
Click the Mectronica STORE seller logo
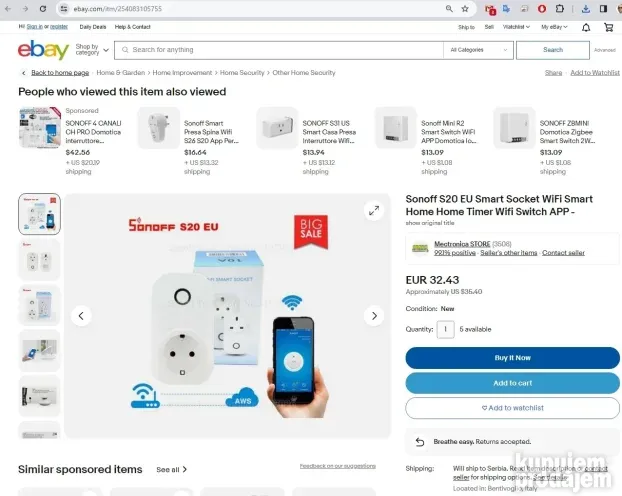point(420,248)
